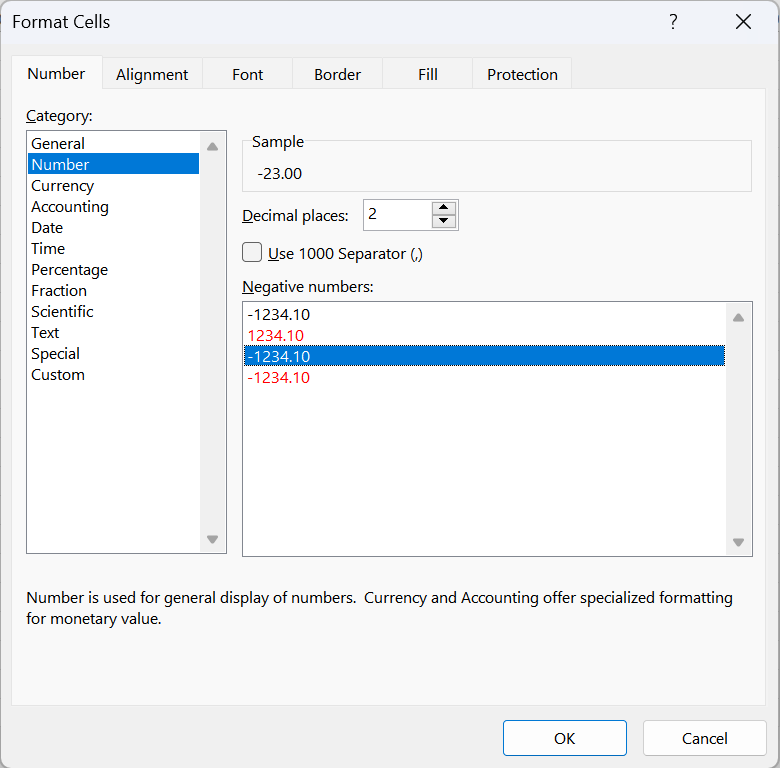Click Negative numbers list scroll up arrow

click(x=738, y=317)
